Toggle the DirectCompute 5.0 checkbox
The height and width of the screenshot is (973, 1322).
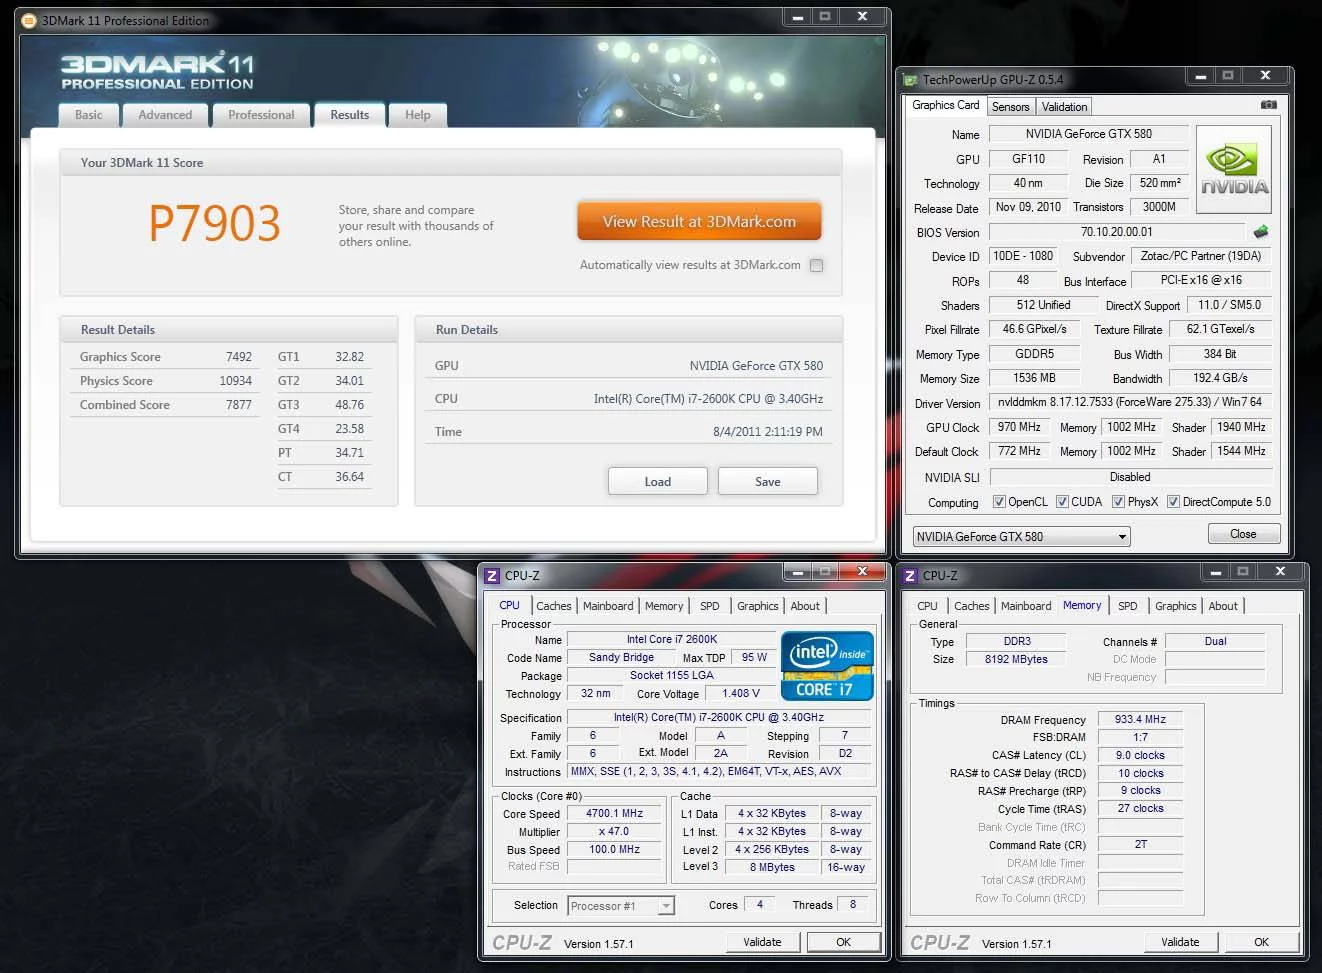1173,502
